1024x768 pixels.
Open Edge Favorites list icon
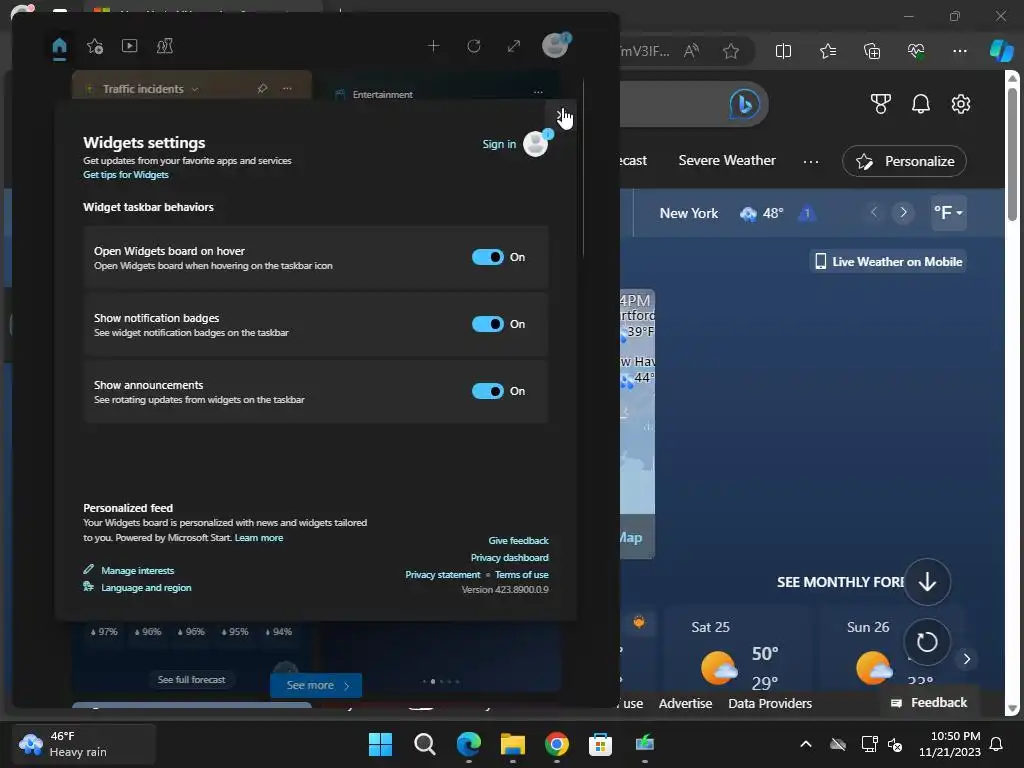[827, 51]
